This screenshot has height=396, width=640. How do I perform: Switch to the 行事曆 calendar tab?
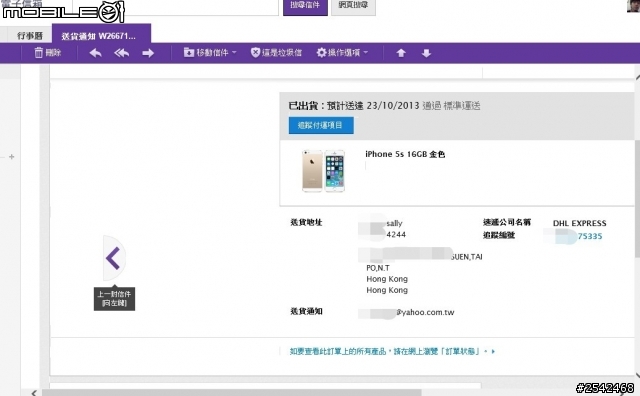[30, 36]
